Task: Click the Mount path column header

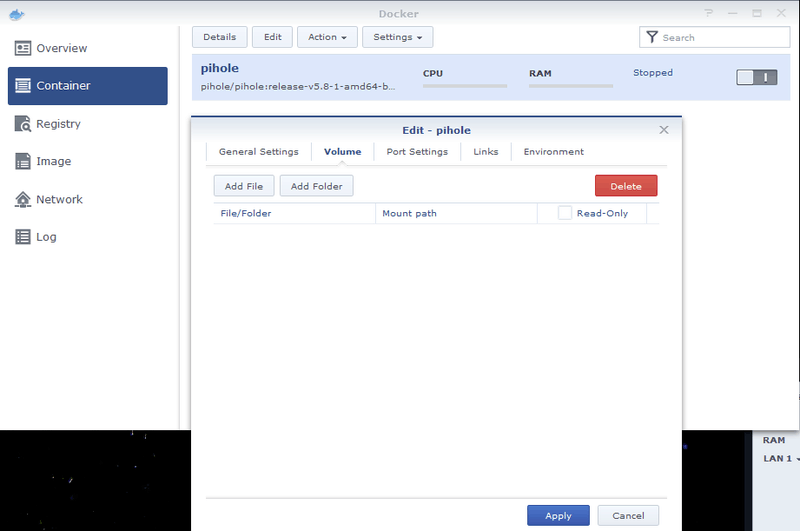Action: pos(456,214)
